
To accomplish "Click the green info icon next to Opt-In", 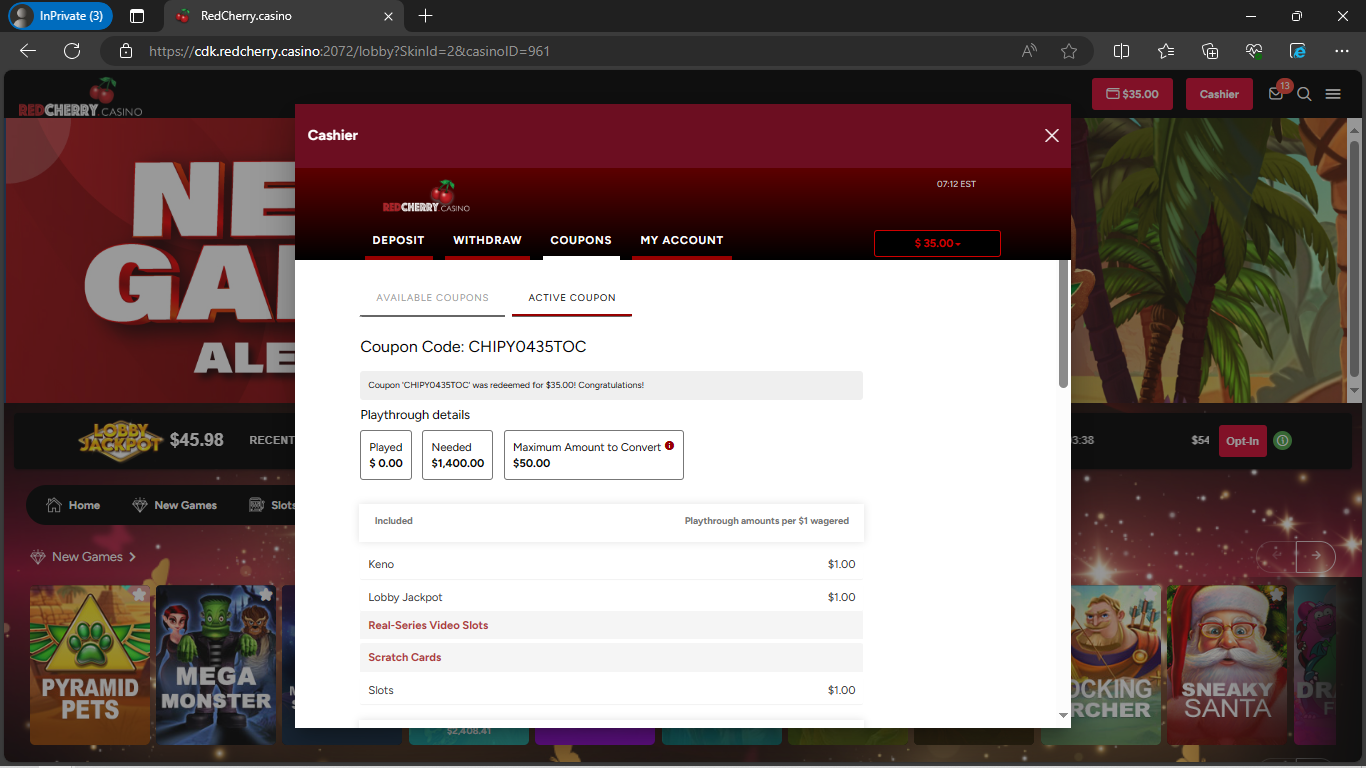I will (1282, 440).
